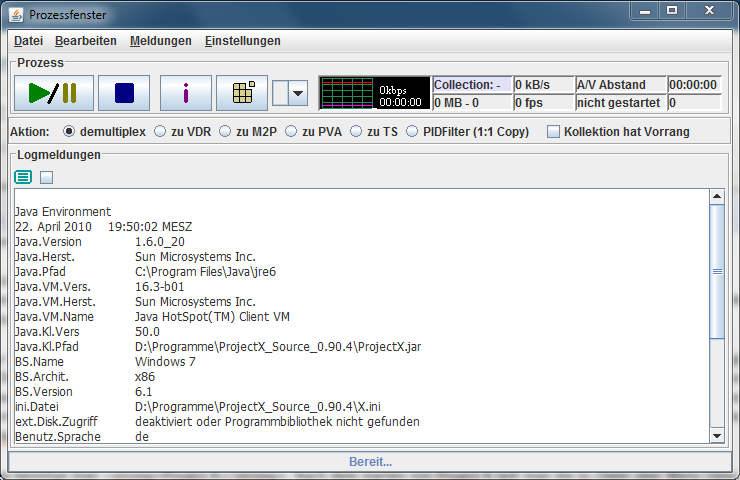This screenshot has width=740, height=480.
Task: Click the Java.Pfad jre6 log line
Action: tap(145, 271)
